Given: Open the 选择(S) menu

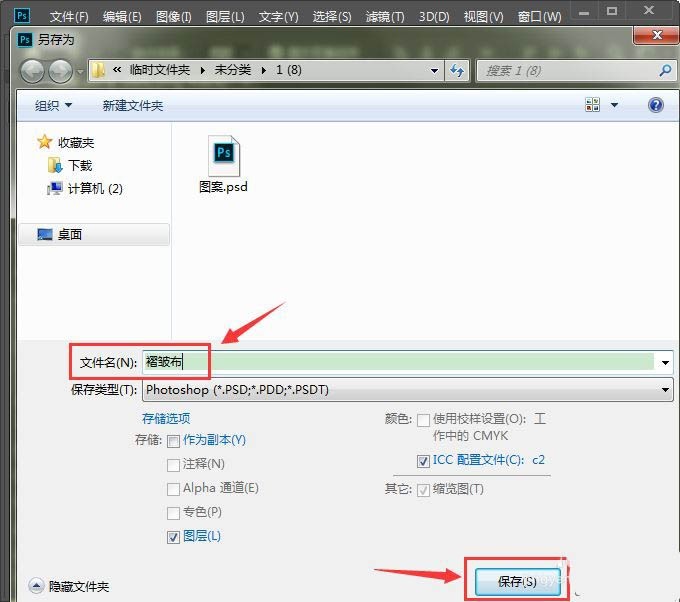Looking at the screenshot, I should (x=332, y=17).
